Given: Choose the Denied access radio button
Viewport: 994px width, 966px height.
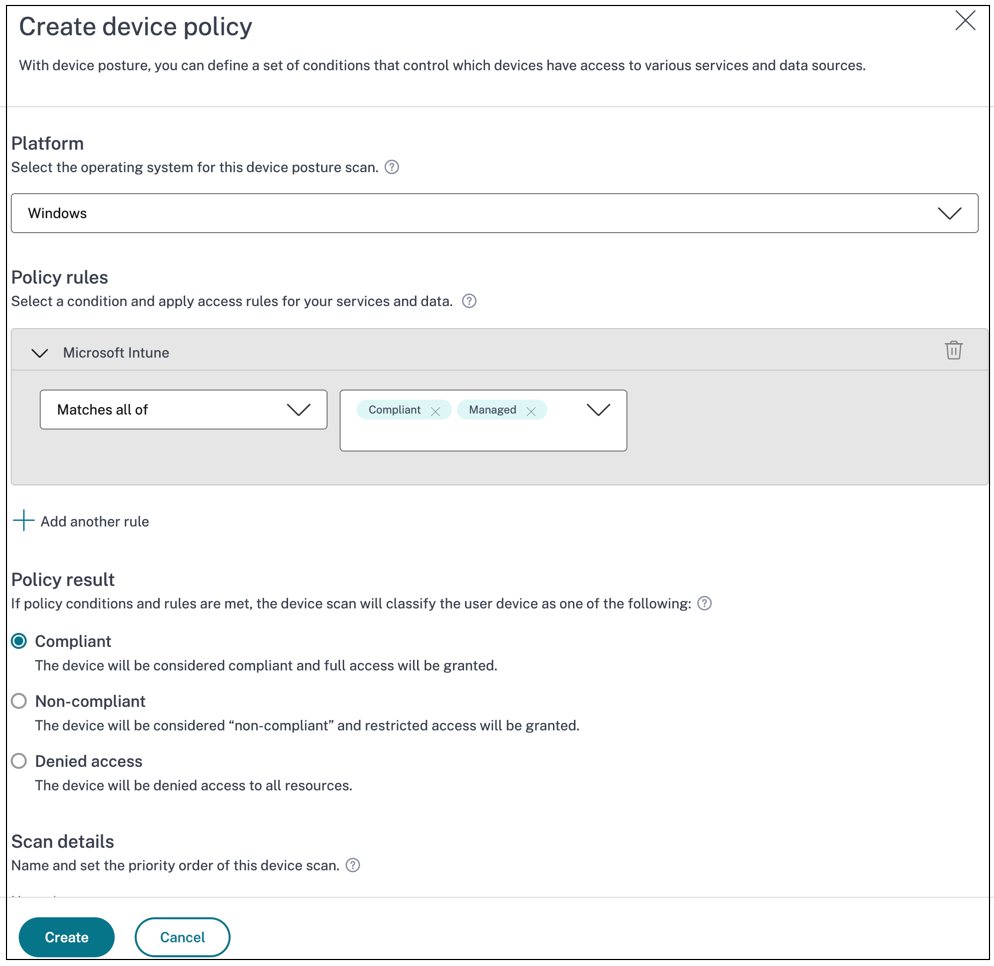Looking at the screenshot, I should [x=19, y=761].
